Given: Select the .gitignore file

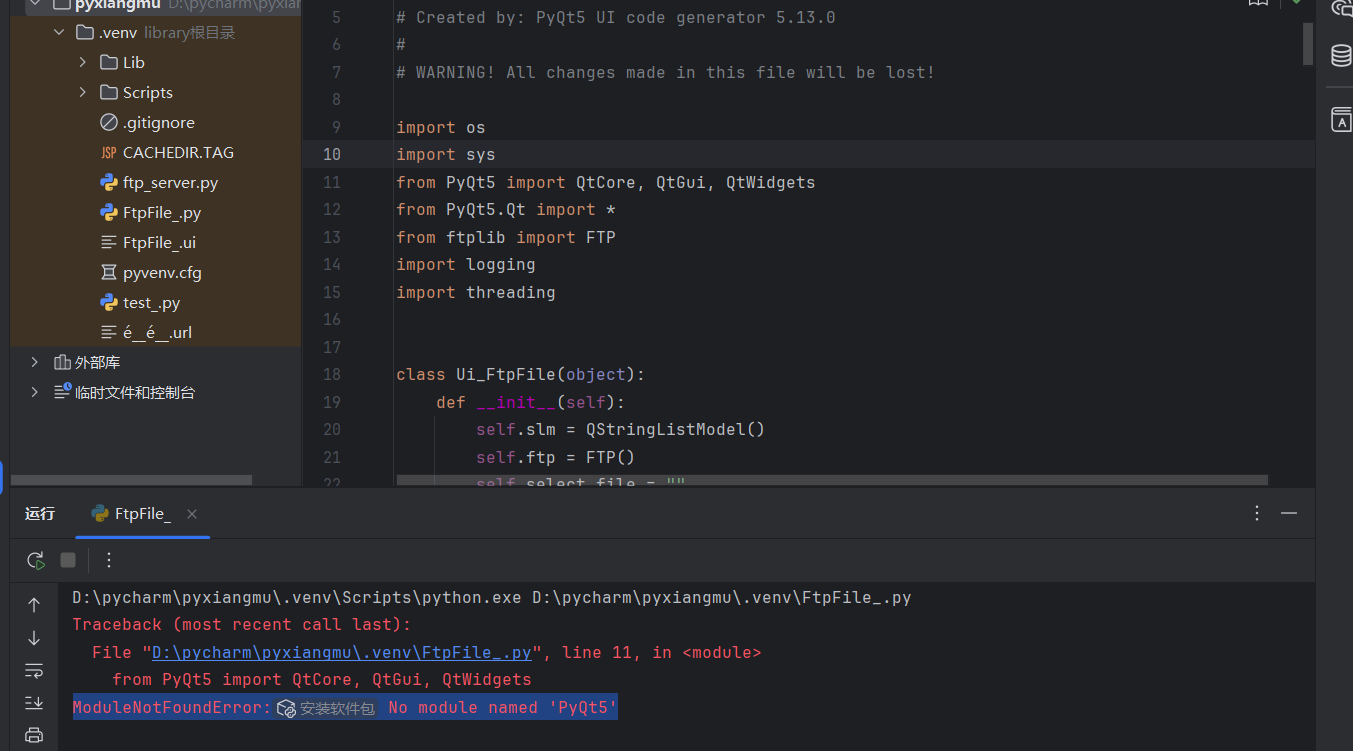Looking at the screenshot, I should point(155,122).
